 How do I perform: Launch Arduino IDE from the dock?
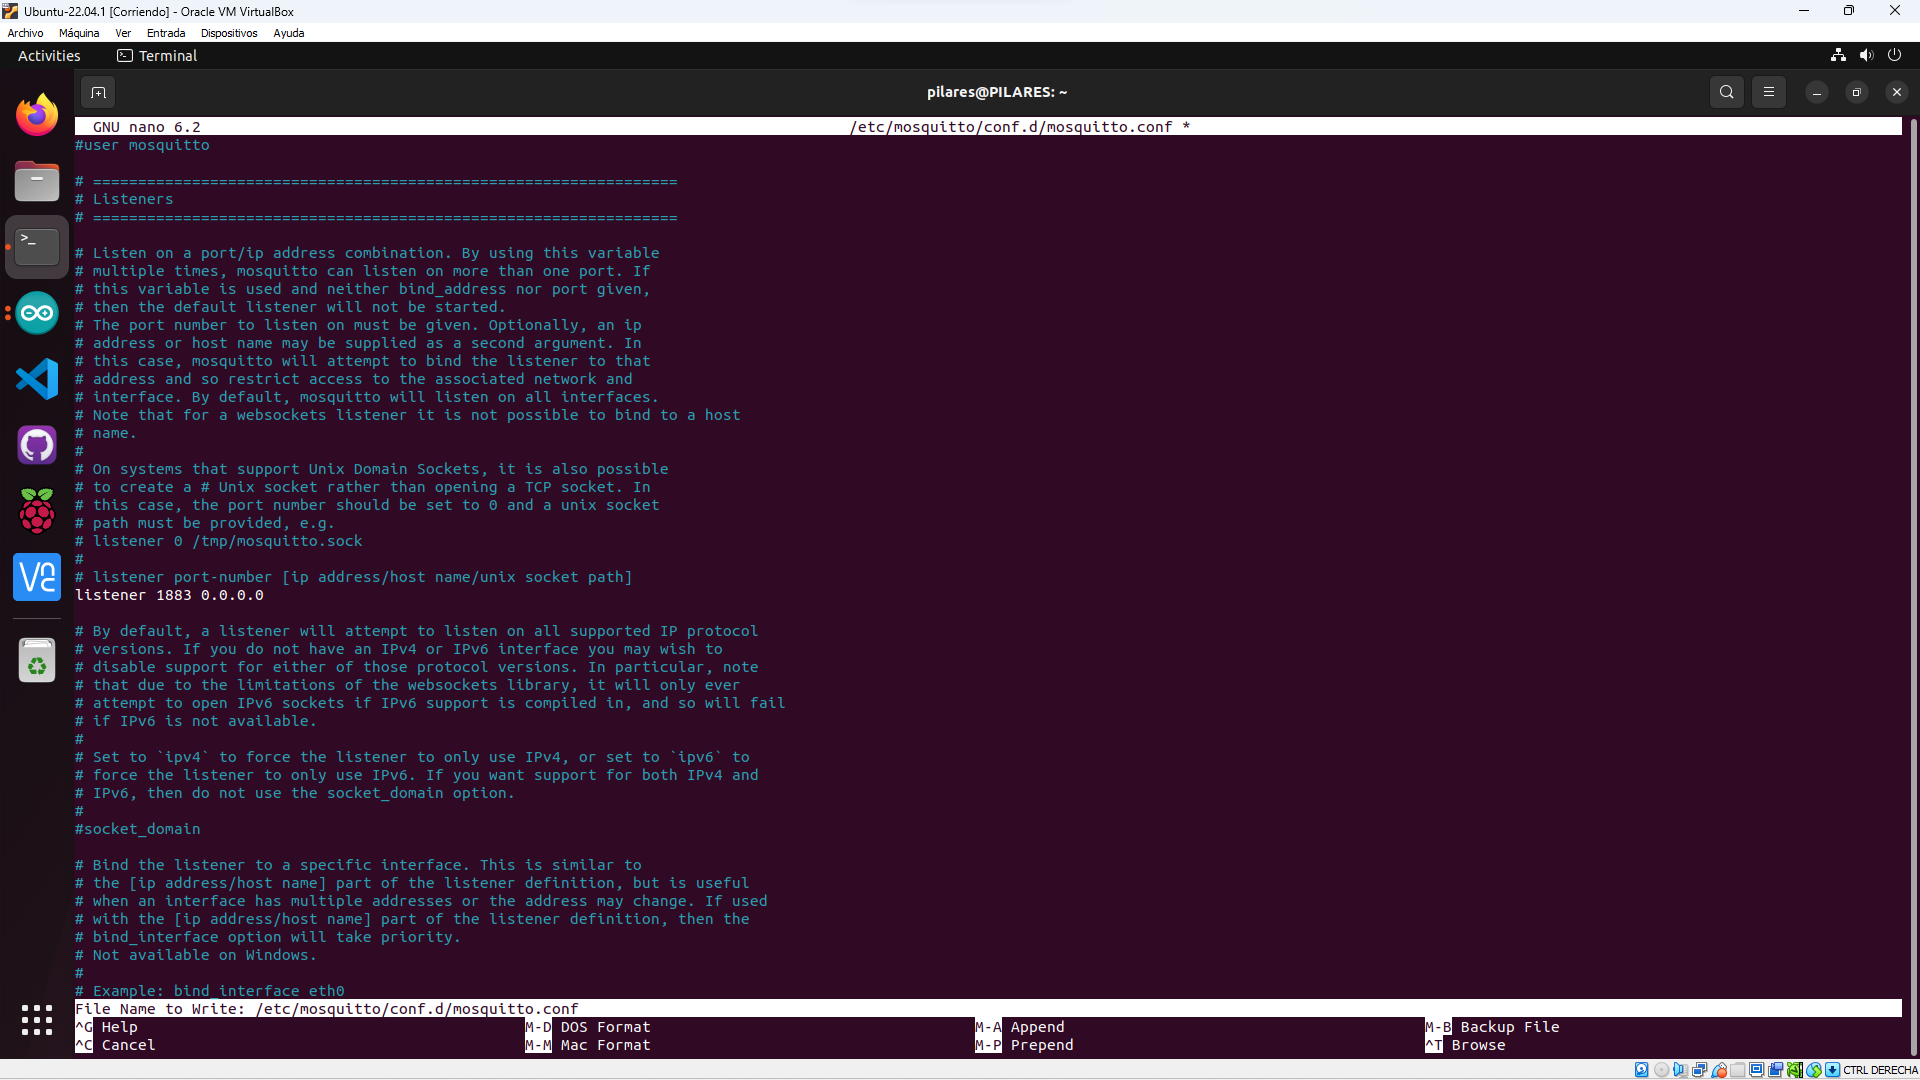[37, 313]
